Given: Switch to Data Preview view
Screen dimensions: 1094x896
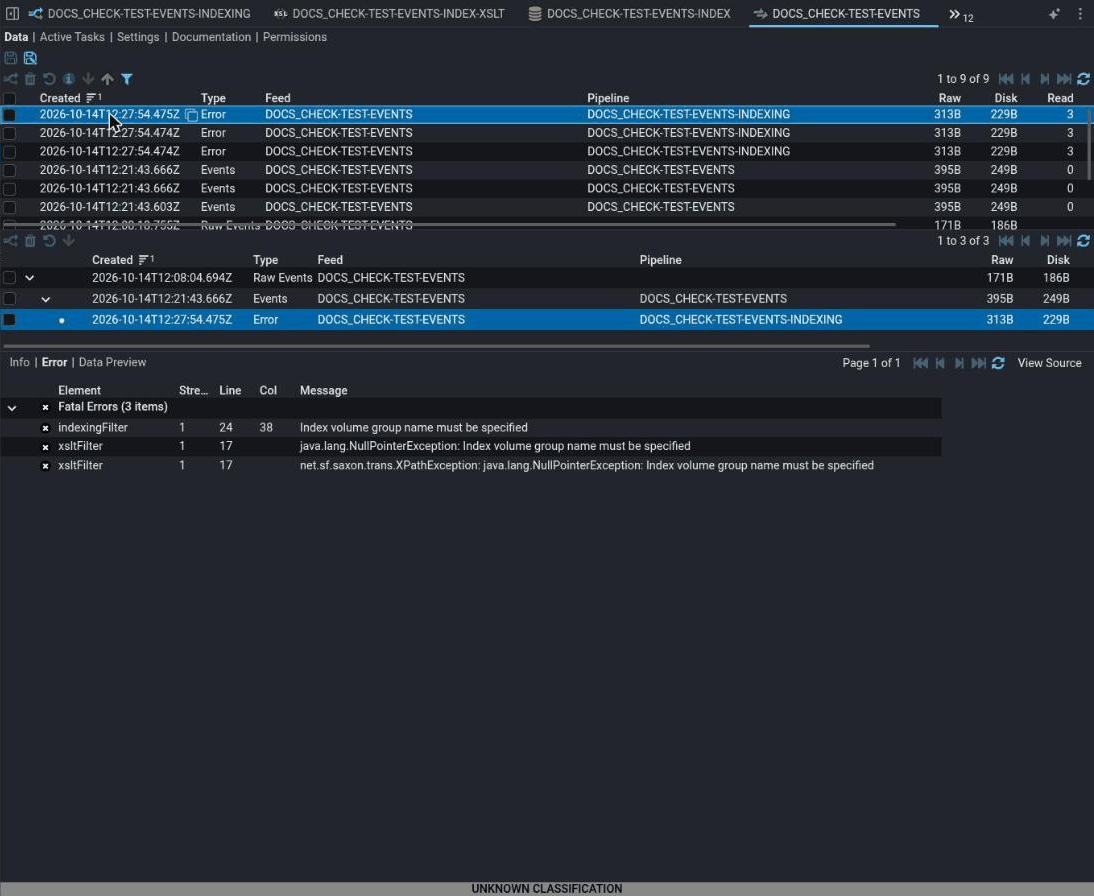Looking at the screenshot, I should click(x=112, y=362).
